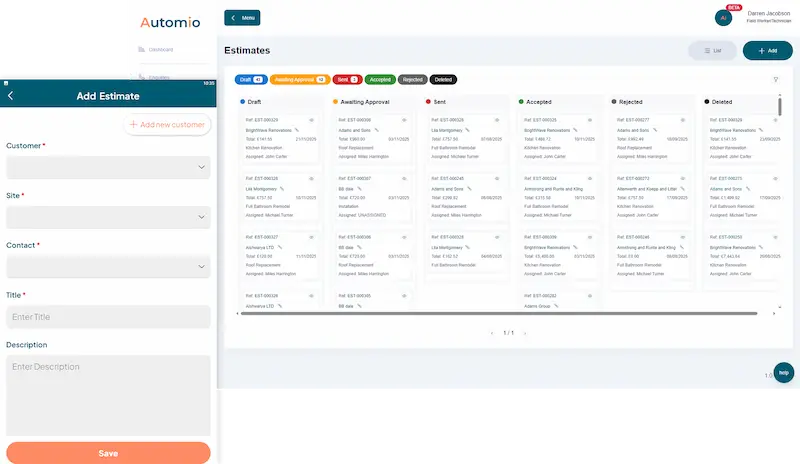Viewport: 800px width, 464px height.
Task: View Awaiting Approval card EST-000307 eye icon
Action: click(x=404, y=179)
